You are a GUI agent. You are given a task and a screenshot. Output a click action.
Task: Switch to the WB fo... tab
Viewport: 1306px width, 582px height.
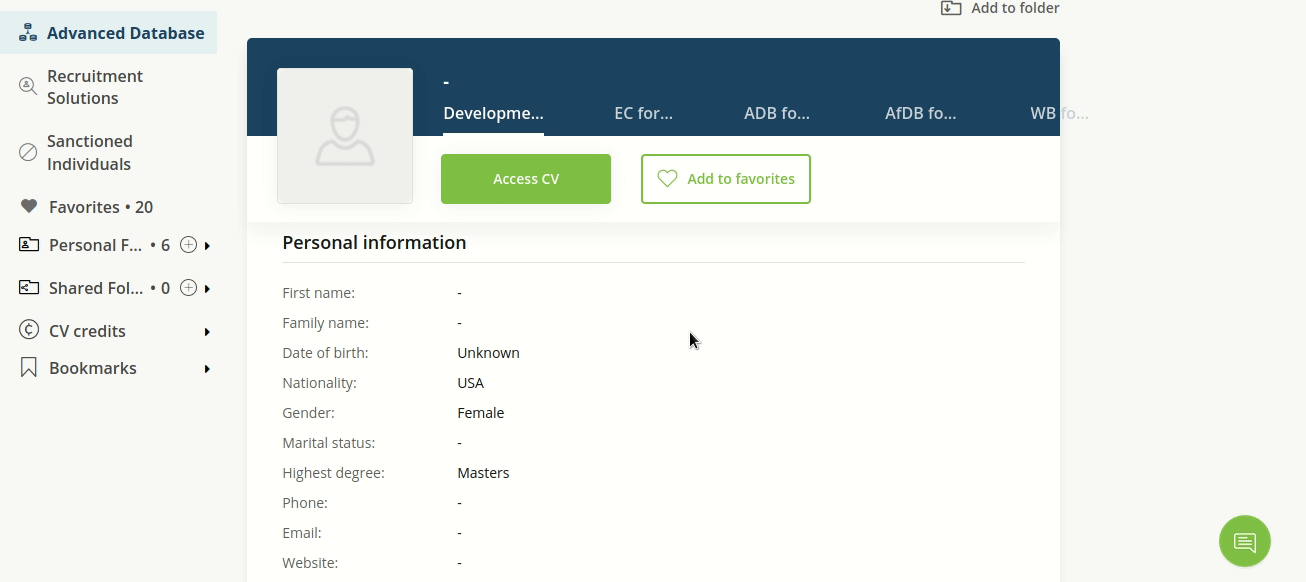click(1059, 113)
